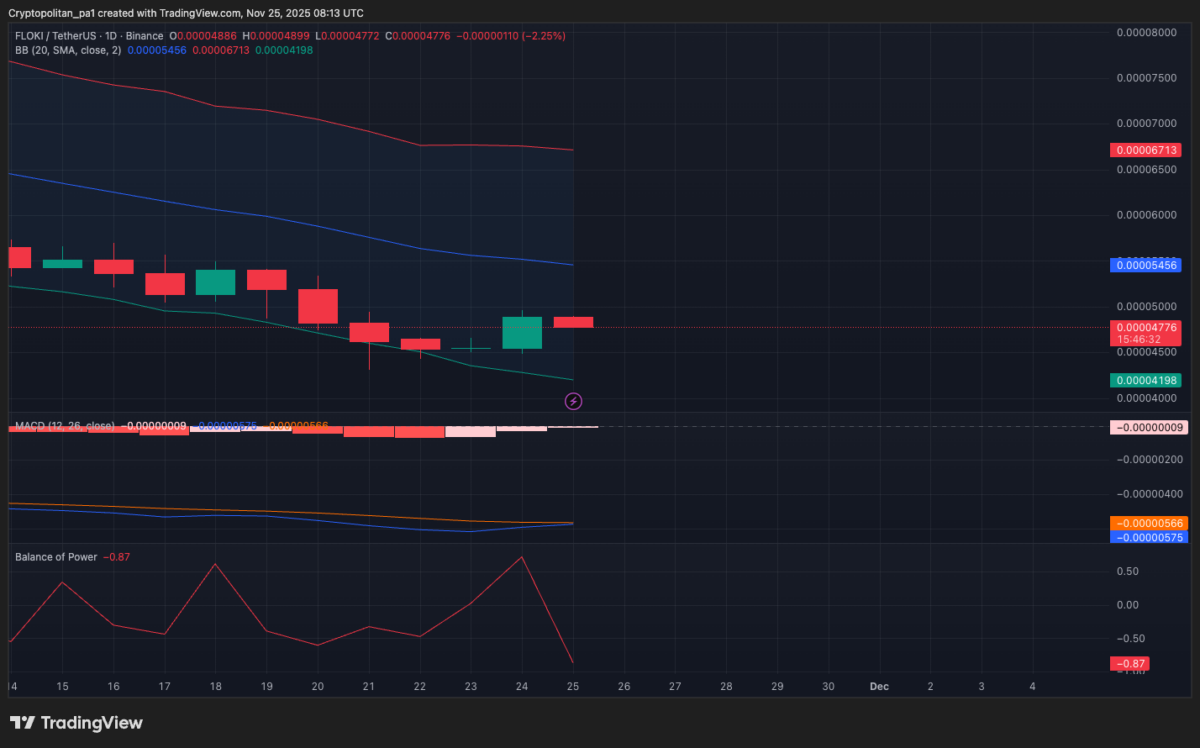Click the current price label 0.00004776

(1145, 327)
